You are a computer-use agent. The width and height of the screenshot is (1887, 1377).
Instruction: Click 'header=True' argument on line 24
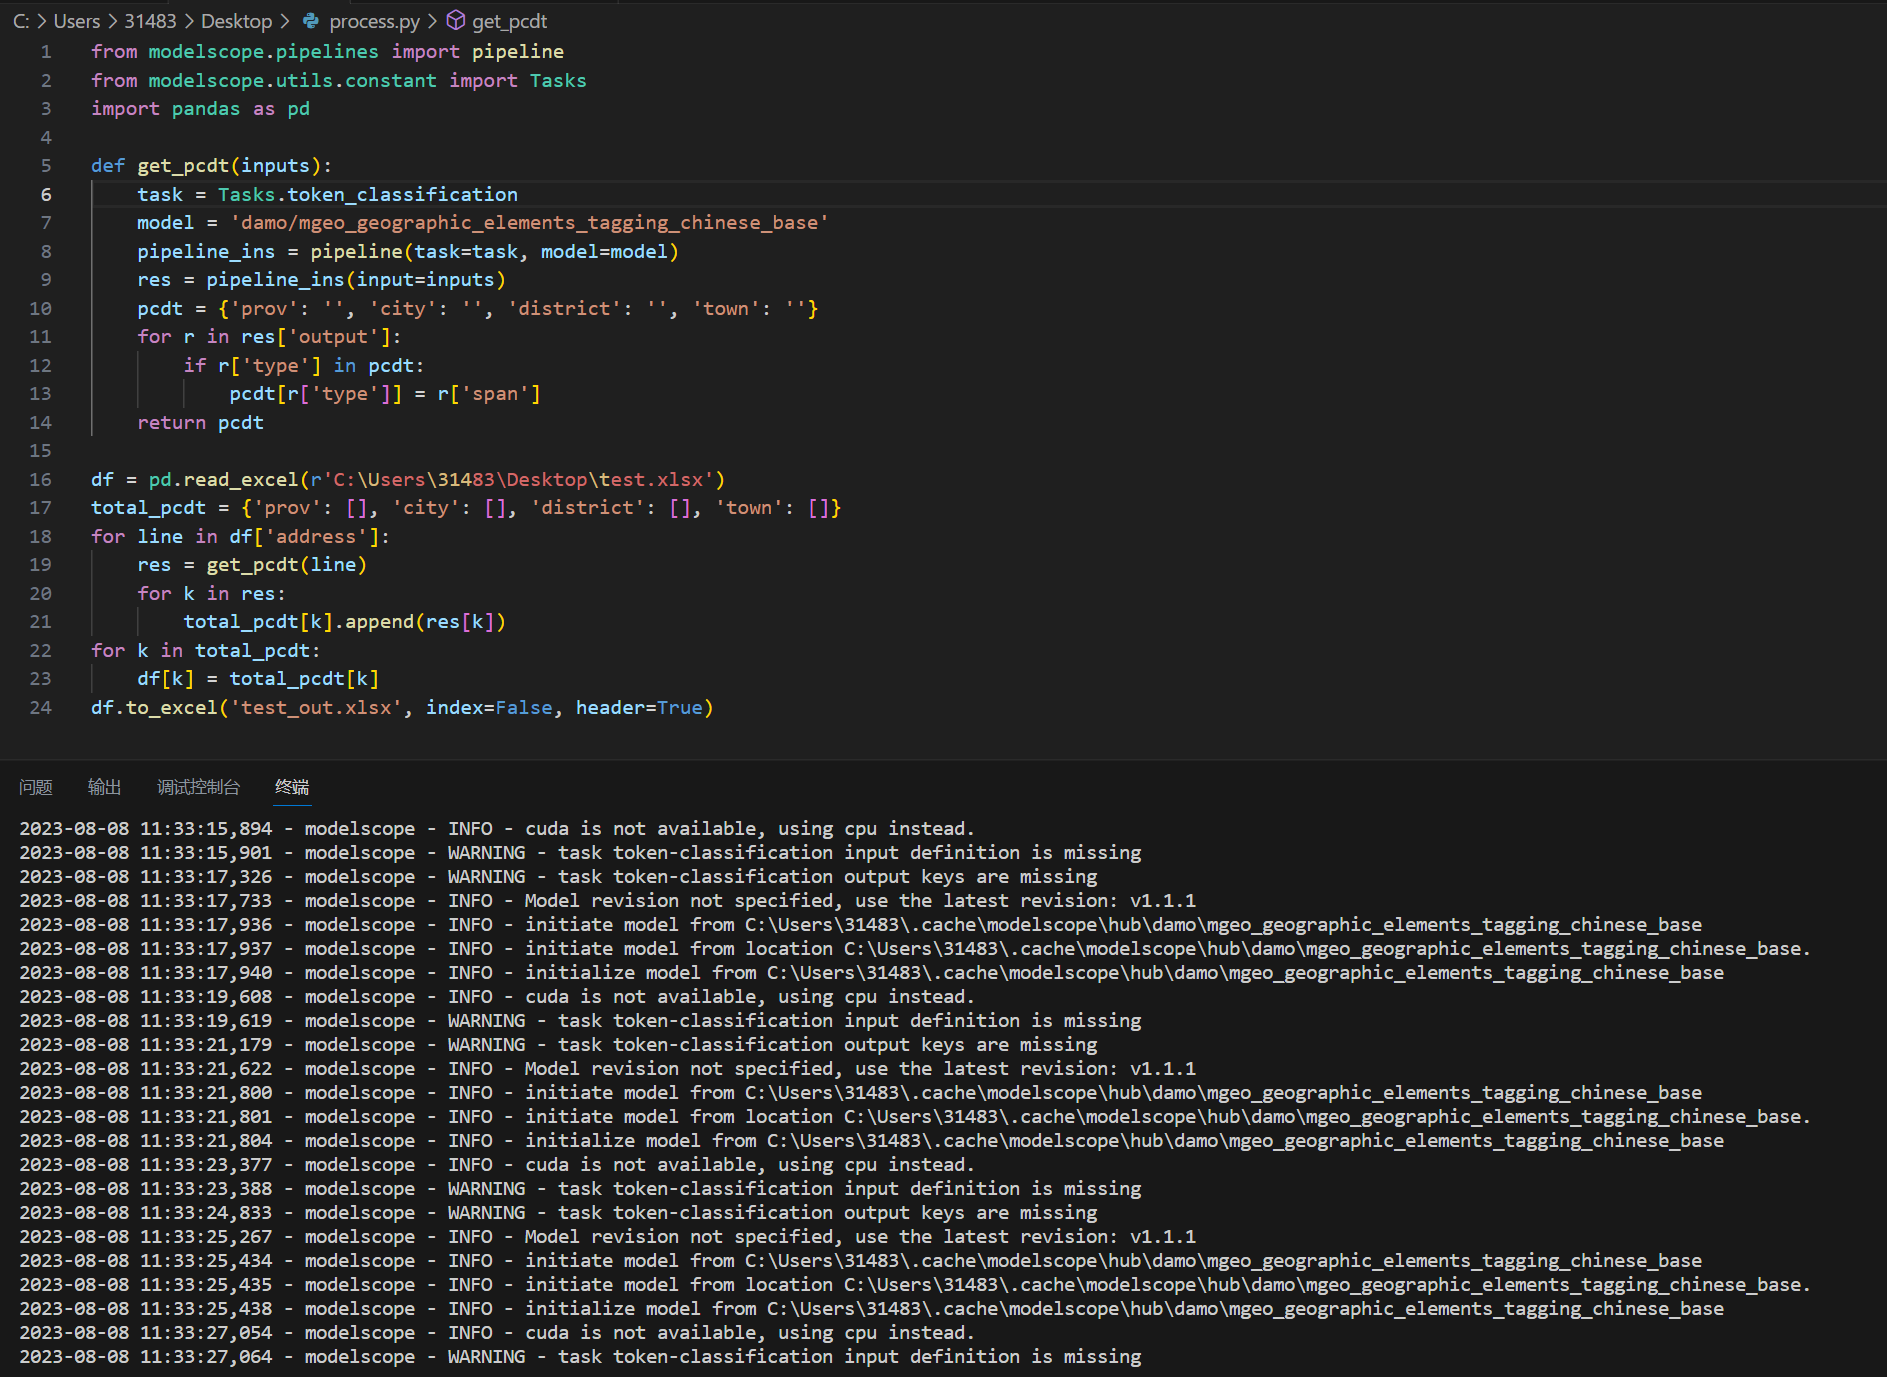[x=639, y=708]
